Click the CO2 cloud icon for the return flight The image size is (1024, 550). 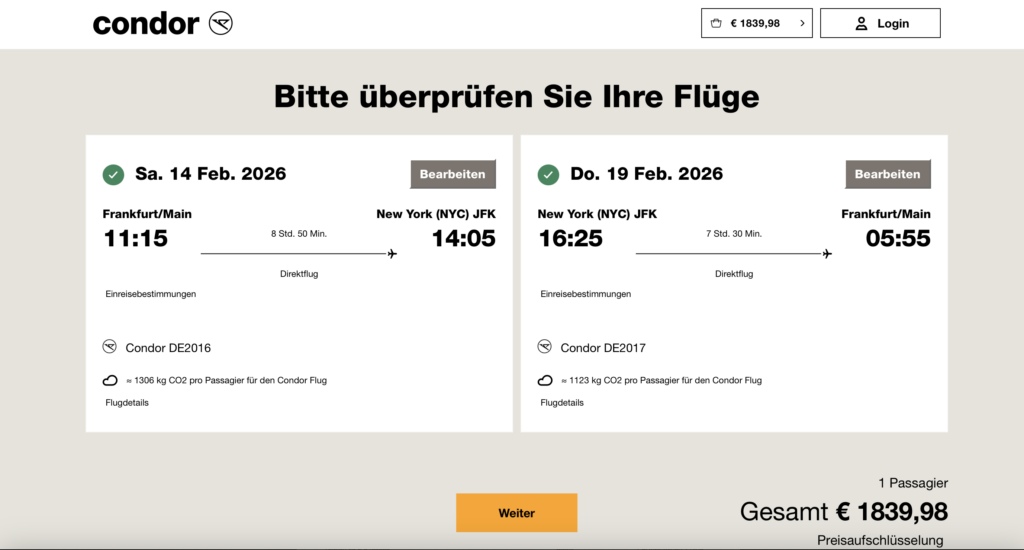click(545, 380)
